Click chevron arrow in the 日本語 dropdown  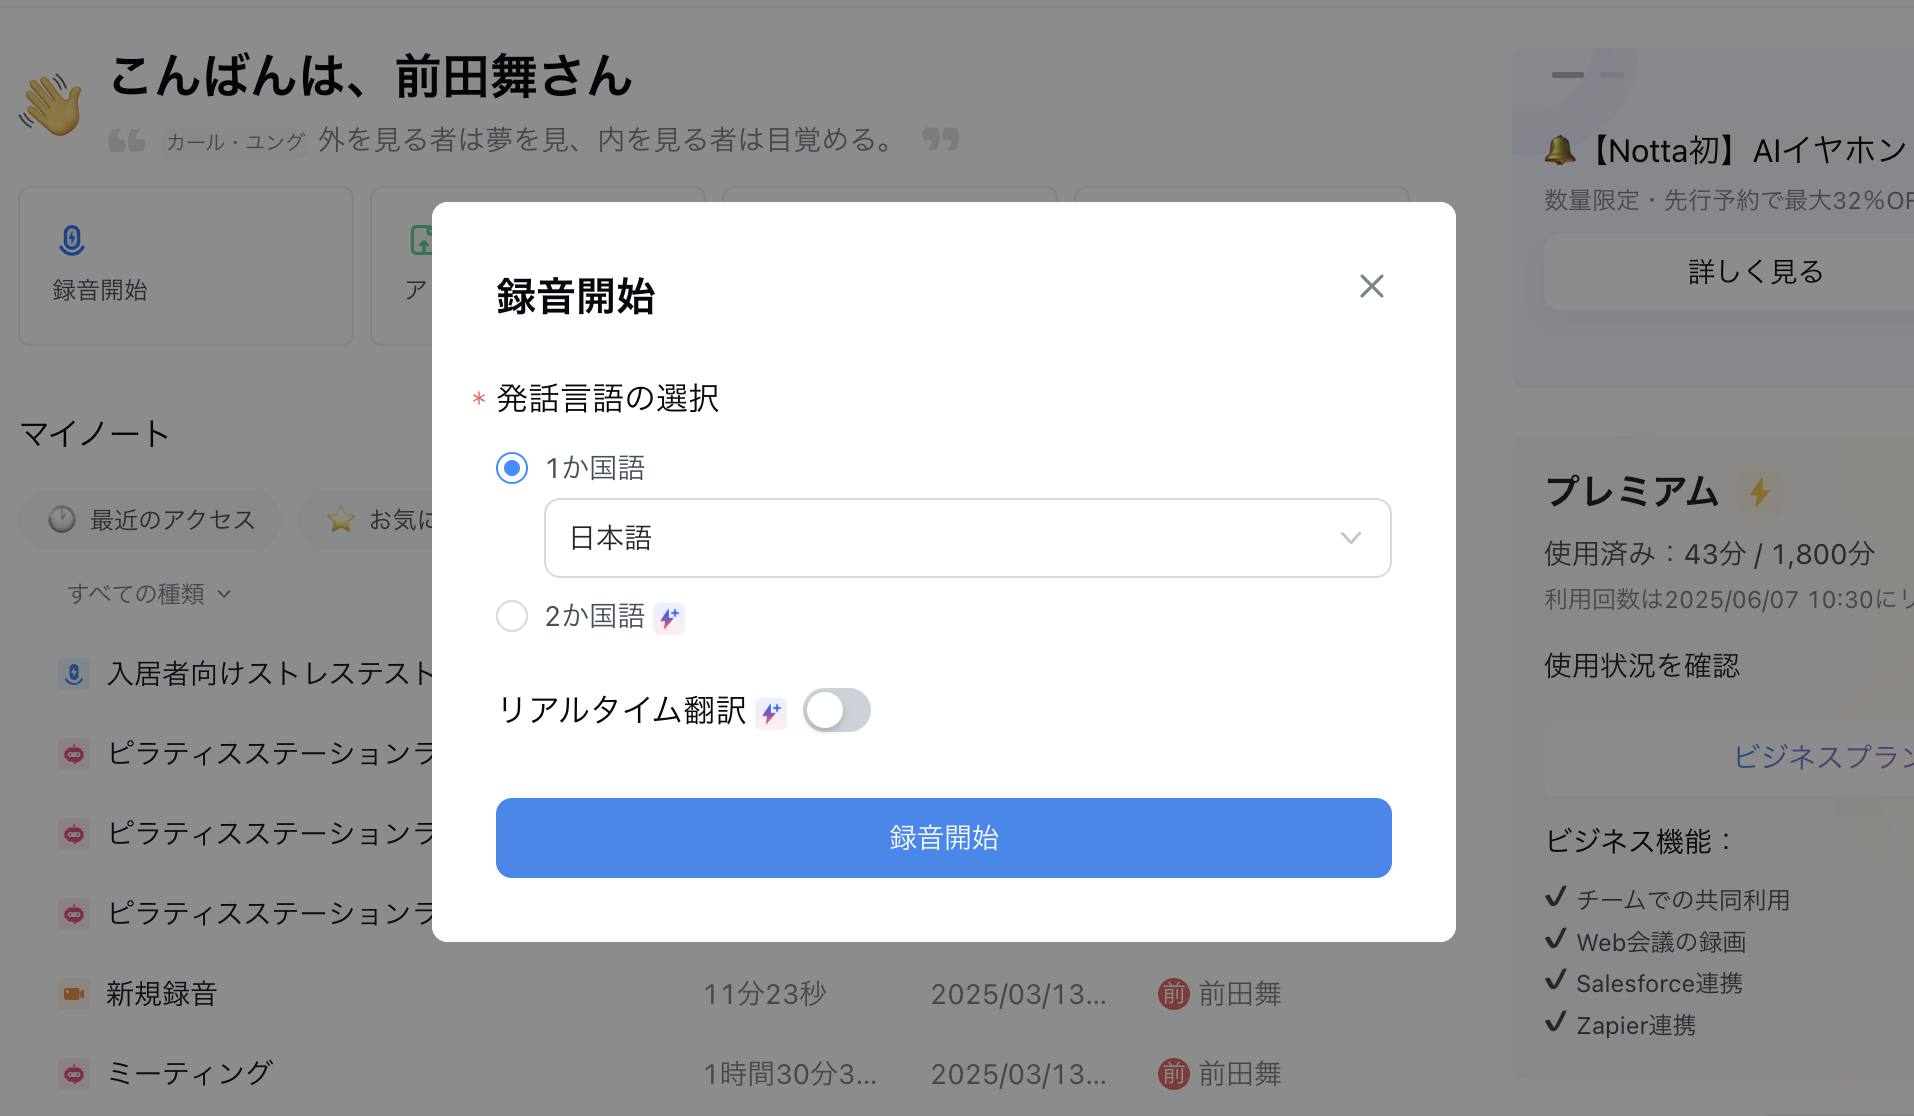pyautogui.click(x=1351, y=538)
